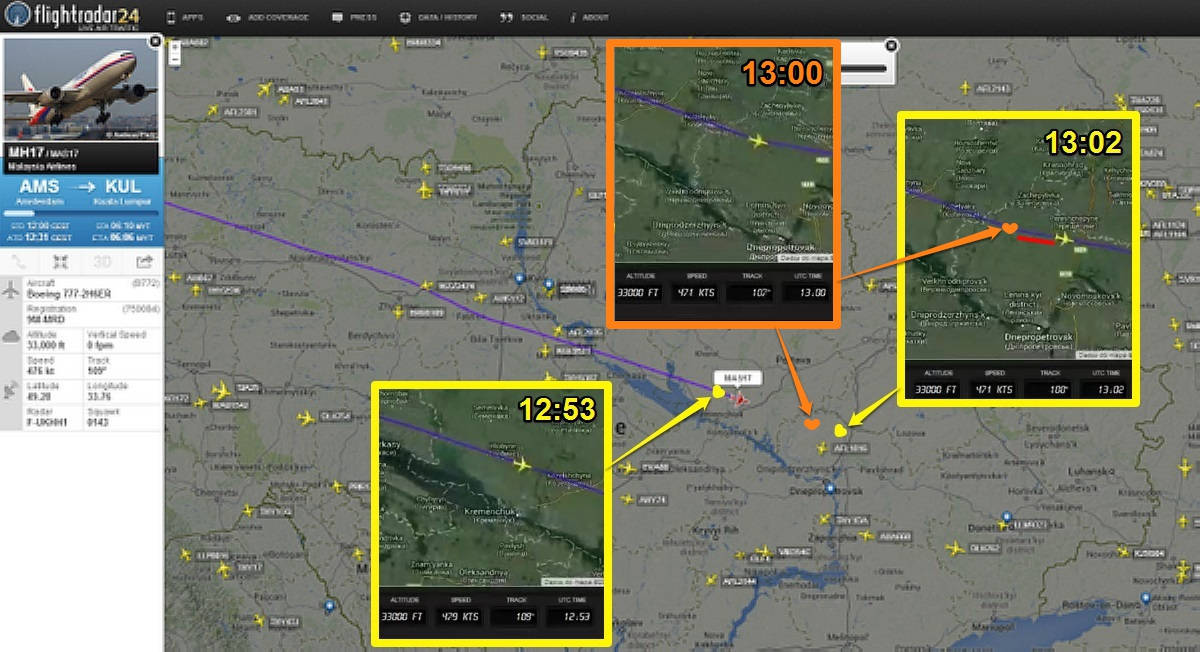Open the PRESS menu item
The image size is (1200, 652).
click(354, 18)
